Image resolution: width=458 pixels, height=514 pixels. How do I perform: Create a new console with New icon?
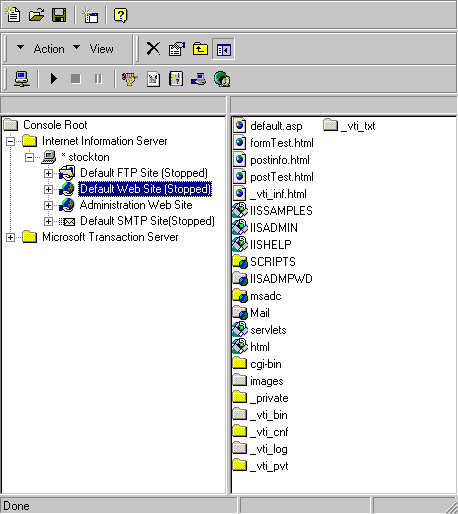point(13,15)
